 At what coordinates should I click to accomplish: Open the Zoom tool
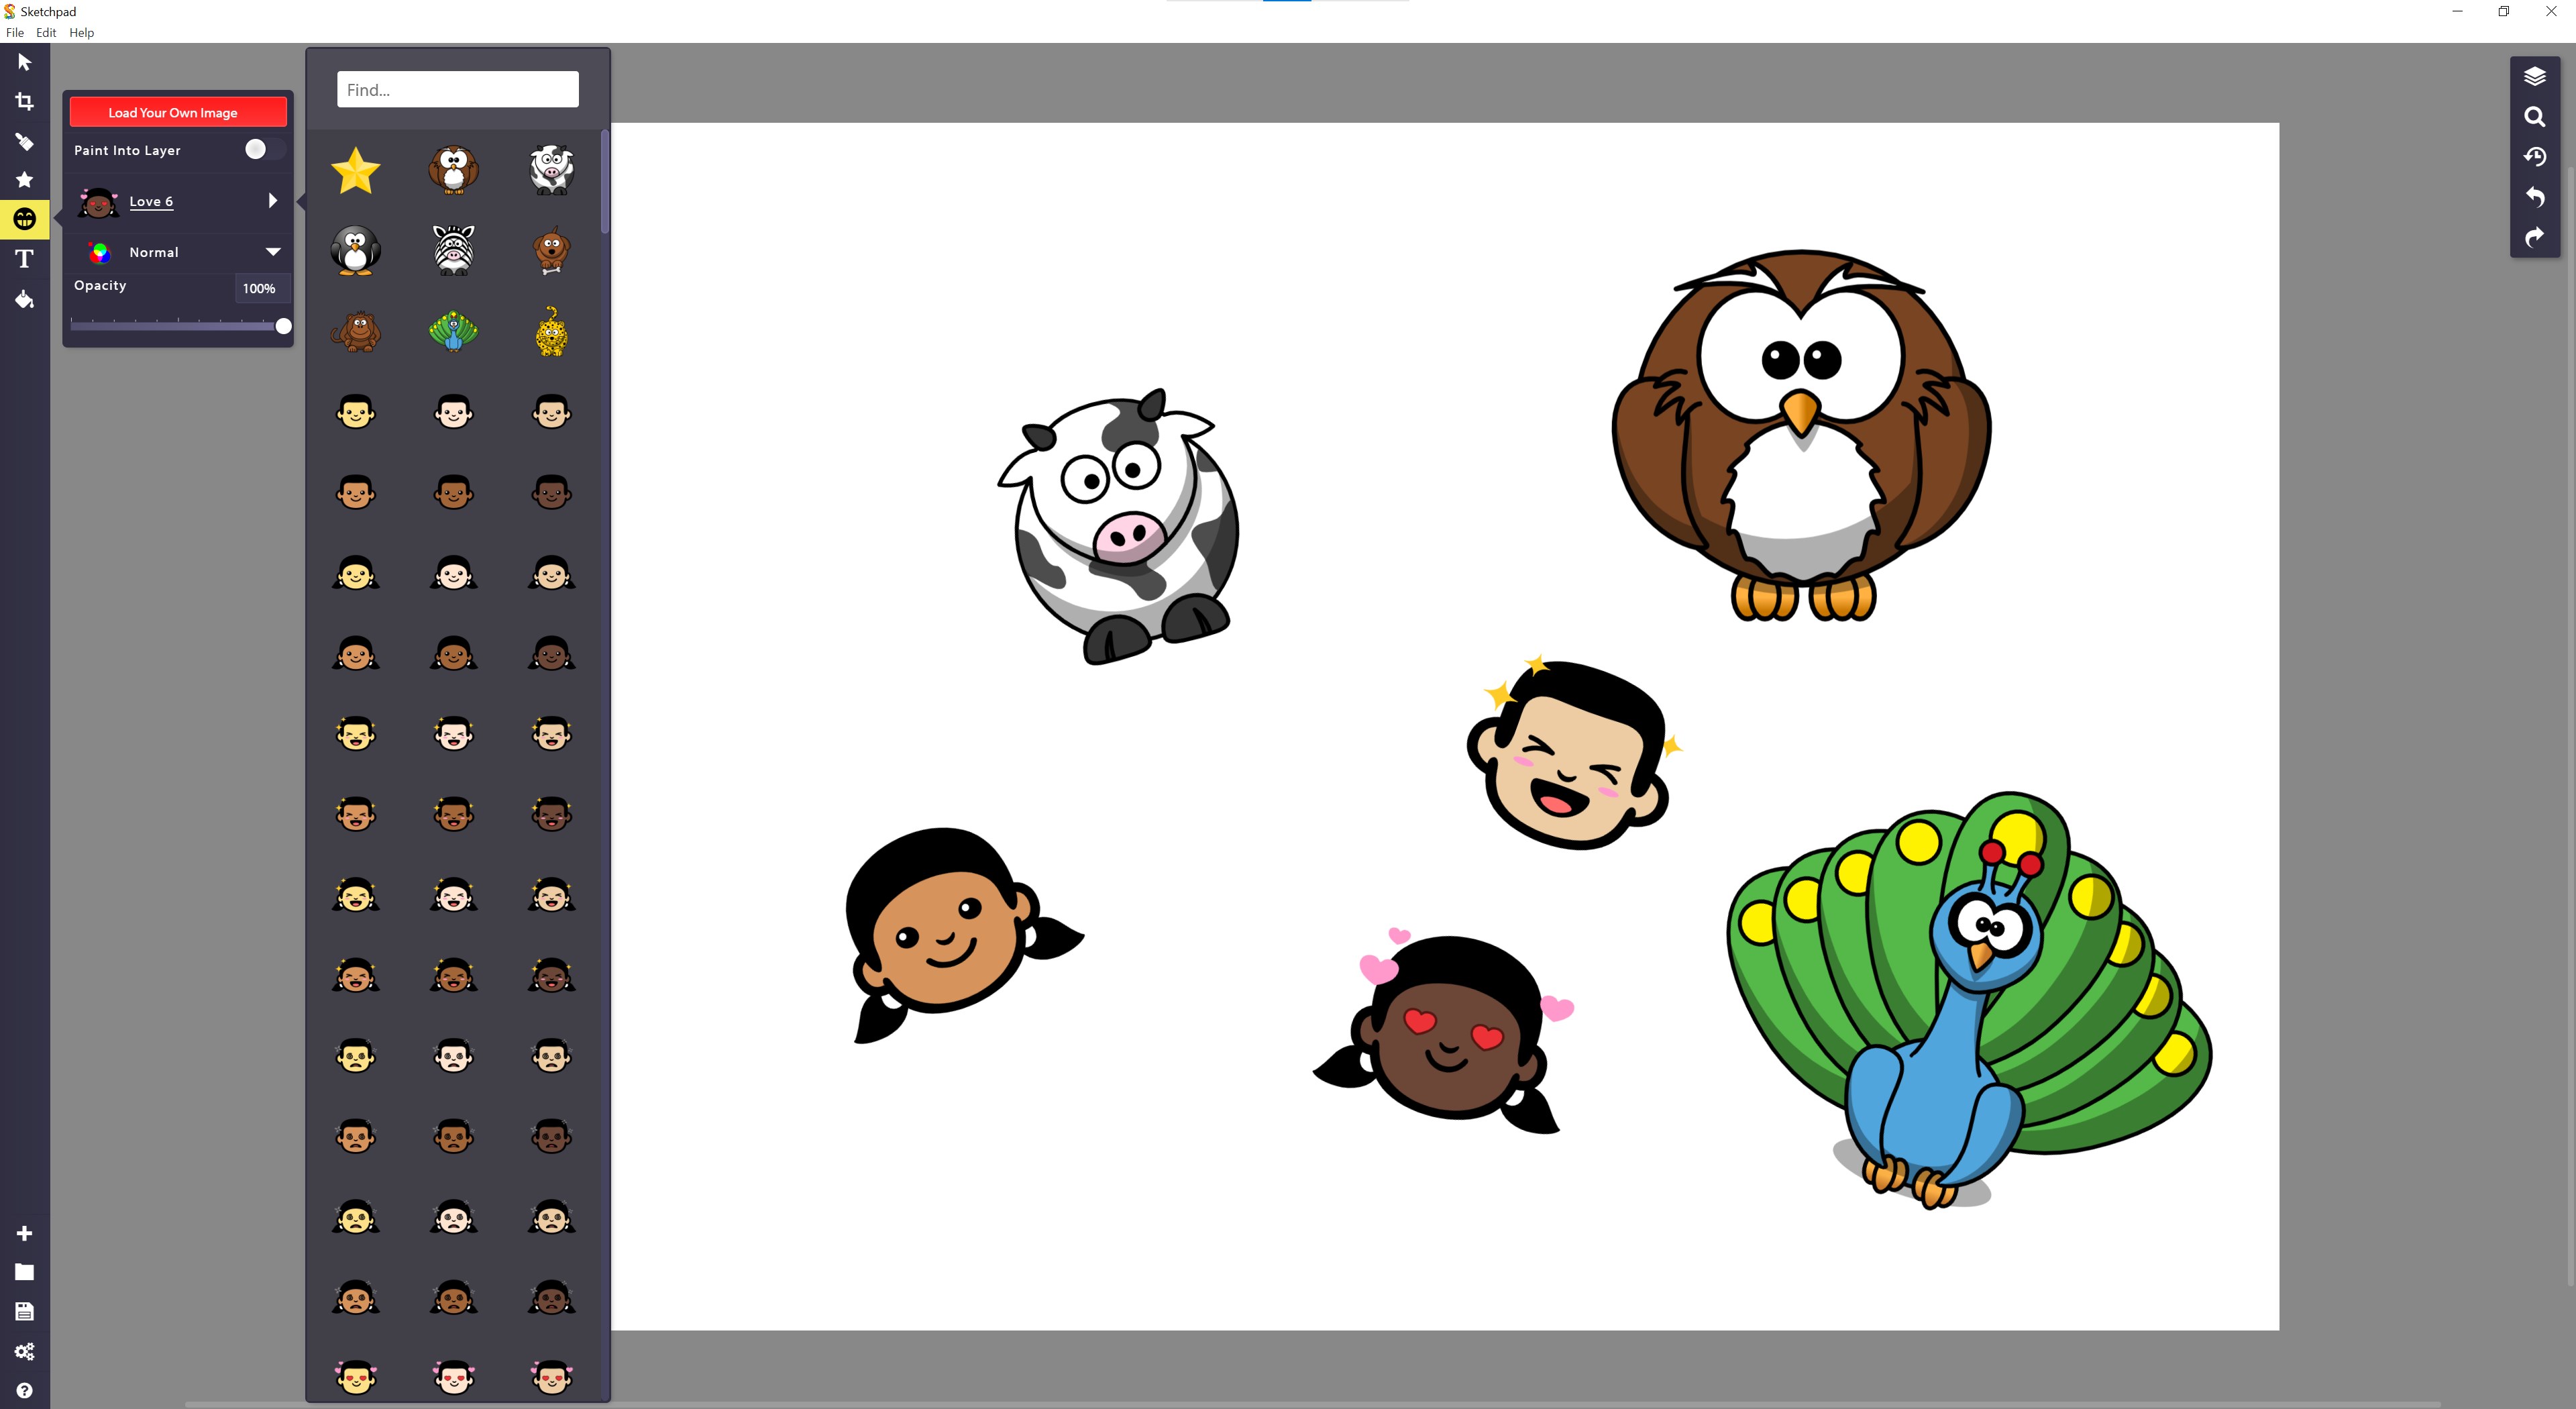tap(2535, 117)
